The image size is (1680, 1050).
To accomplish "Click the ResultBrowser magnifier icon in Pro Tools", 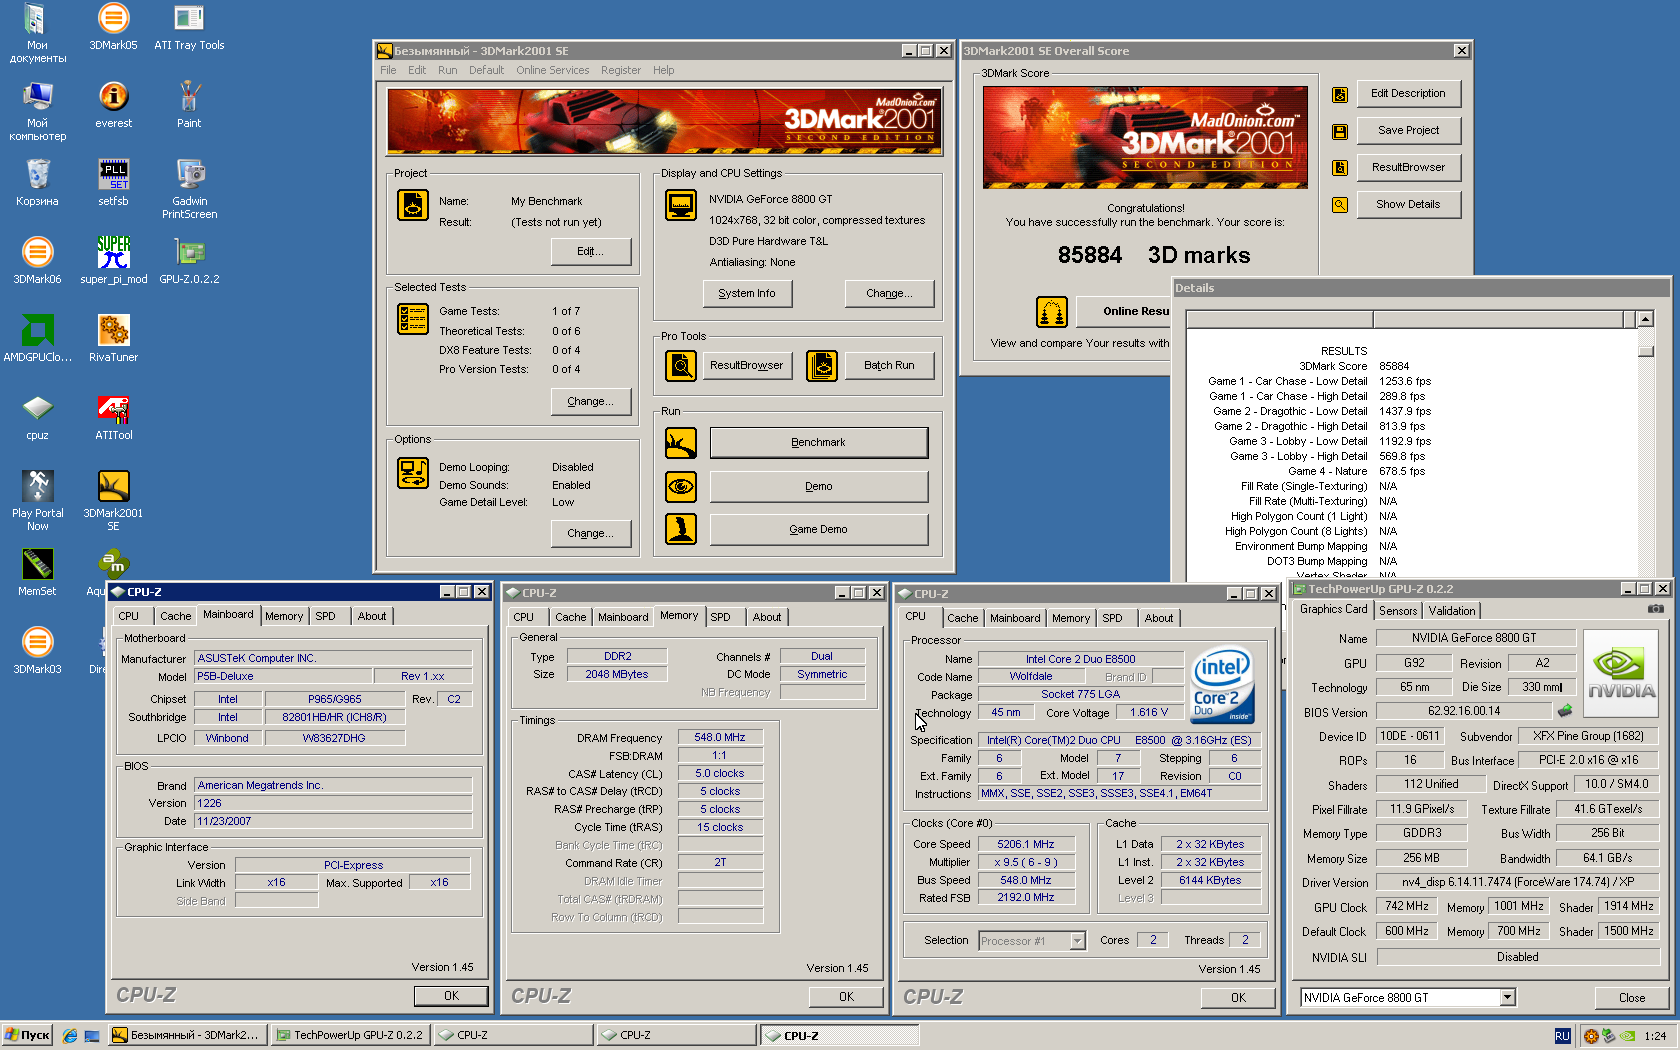I will (x=681, y=366).
